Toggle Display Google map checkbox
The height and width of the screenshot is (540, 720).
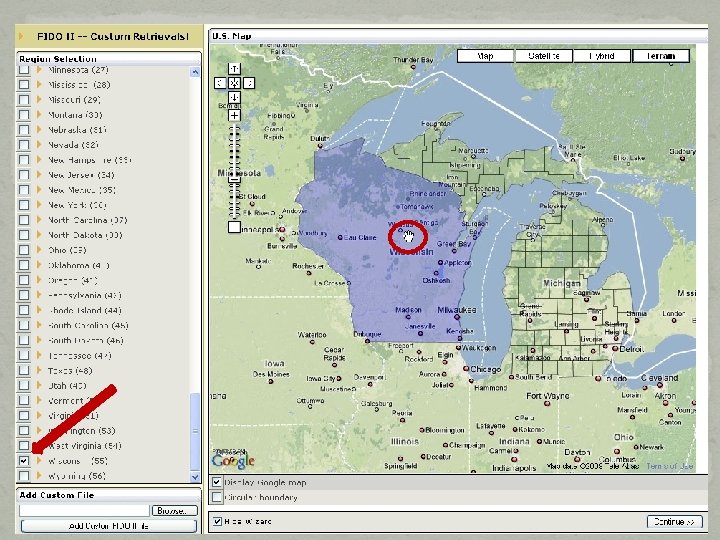click(x=217, y=482)
